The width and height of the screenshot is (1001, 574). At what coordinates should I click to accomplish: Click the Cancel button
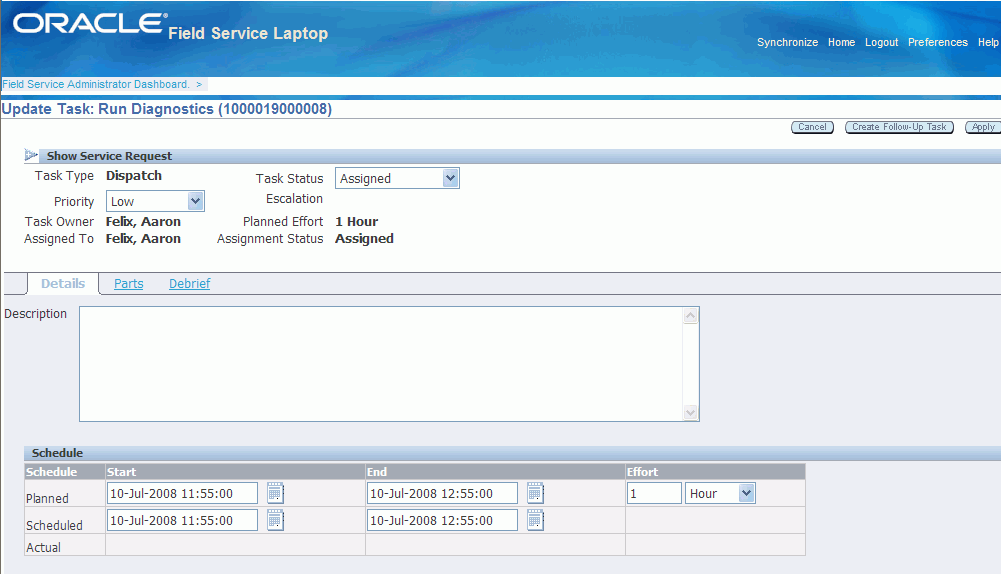tap(812, 127)
